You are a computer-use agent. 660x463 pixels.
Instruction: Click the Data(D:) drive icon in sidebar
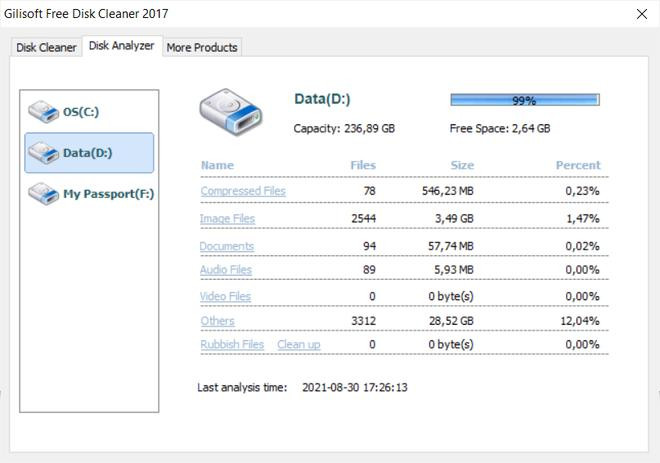click(x=43, y=153)
